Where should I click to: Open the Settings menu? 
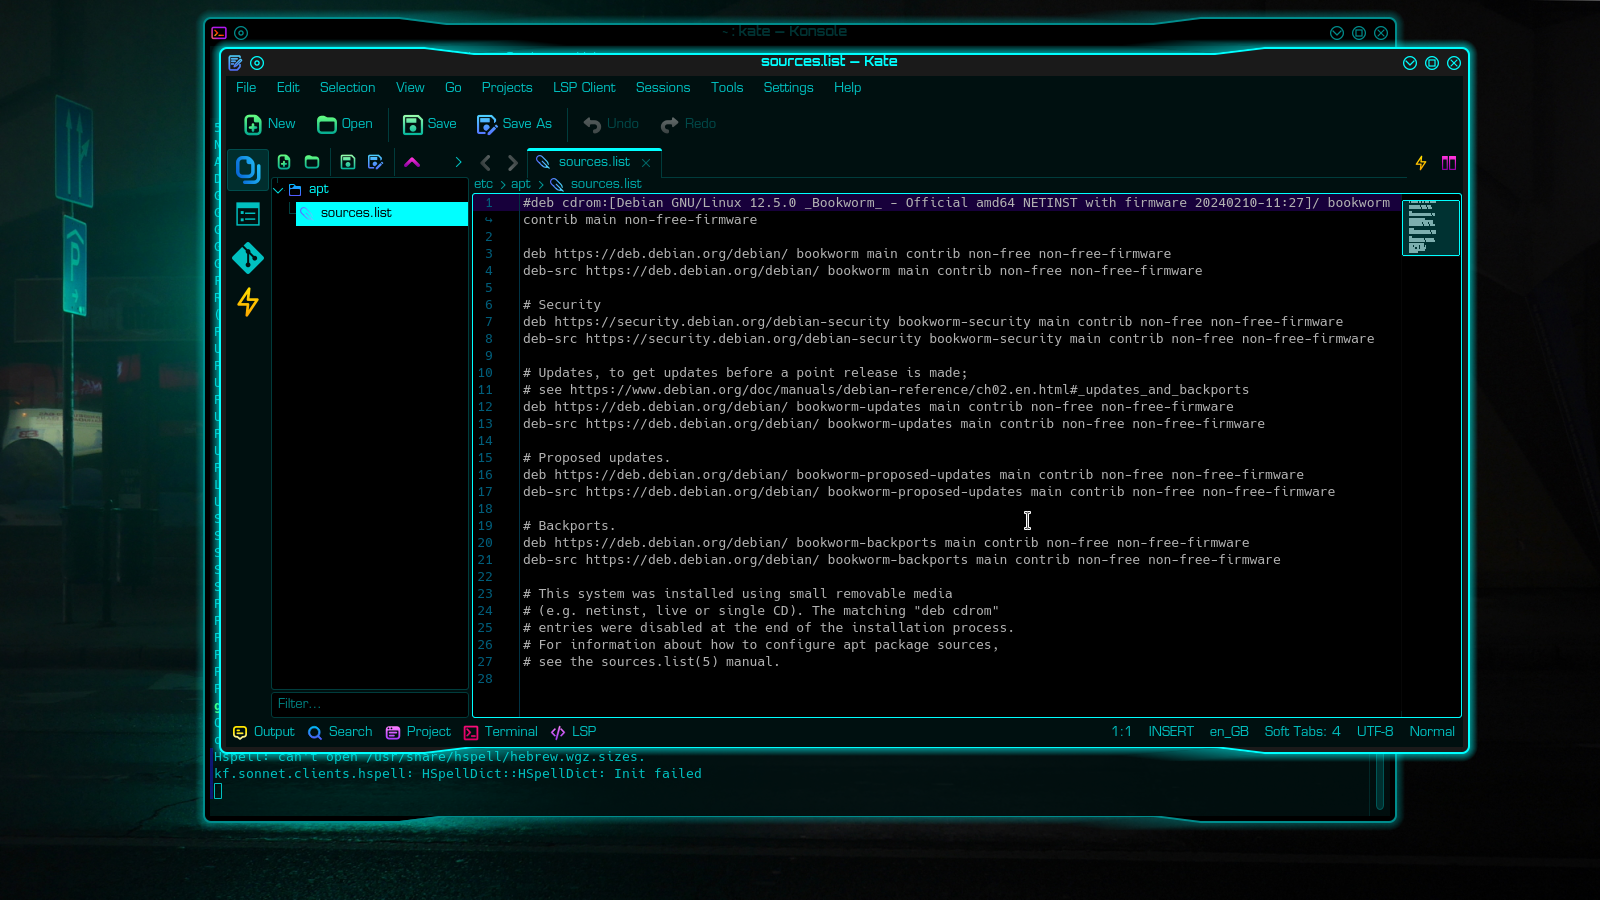(788, 88)
